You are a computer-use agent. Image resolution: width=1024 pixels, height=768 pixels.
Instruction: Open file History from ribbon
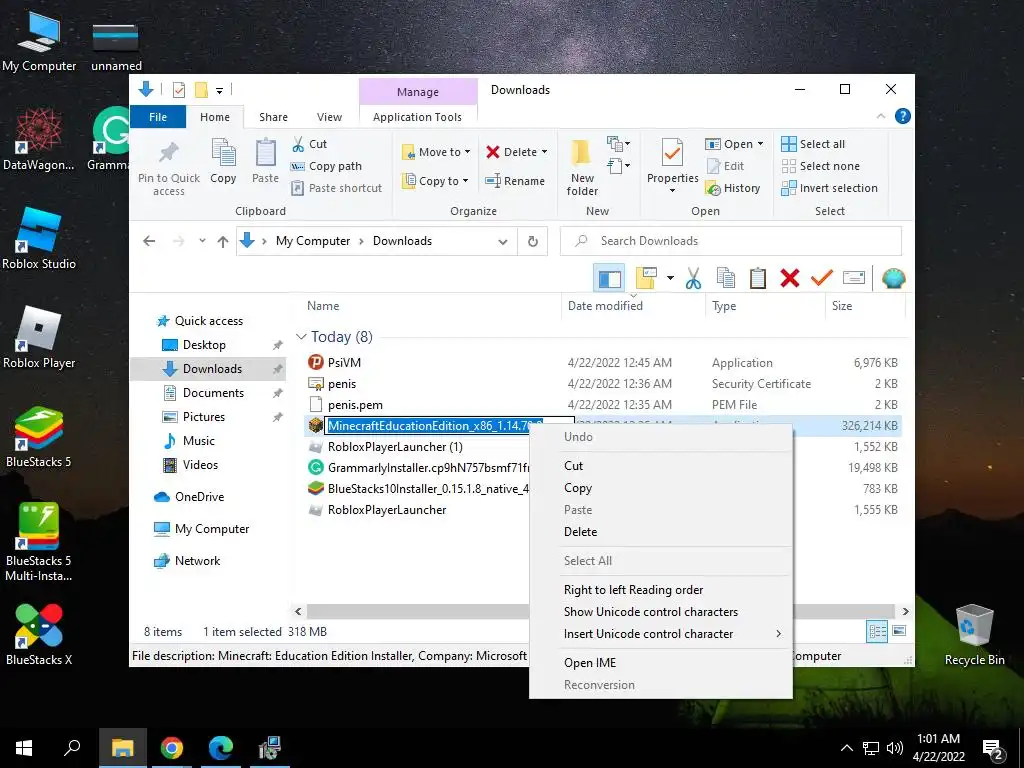pos(733,188)
